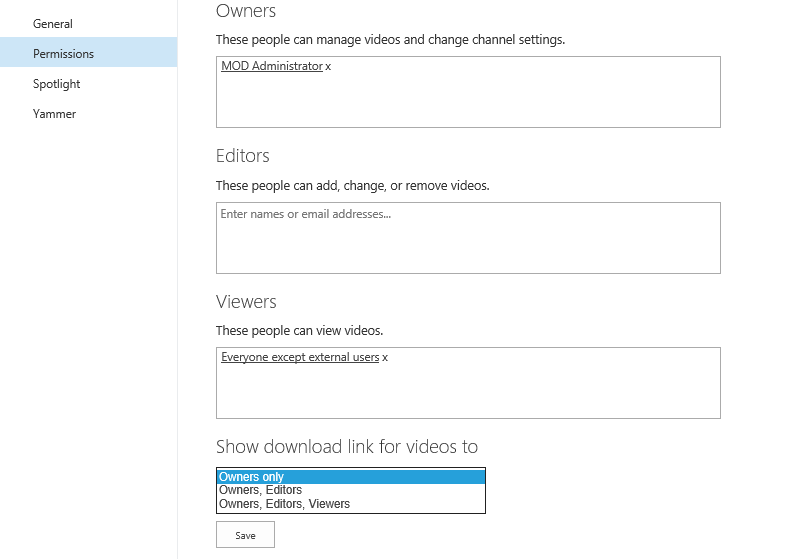
Task: Click the MOD Administrator owner link
Action: click(272, 66)
